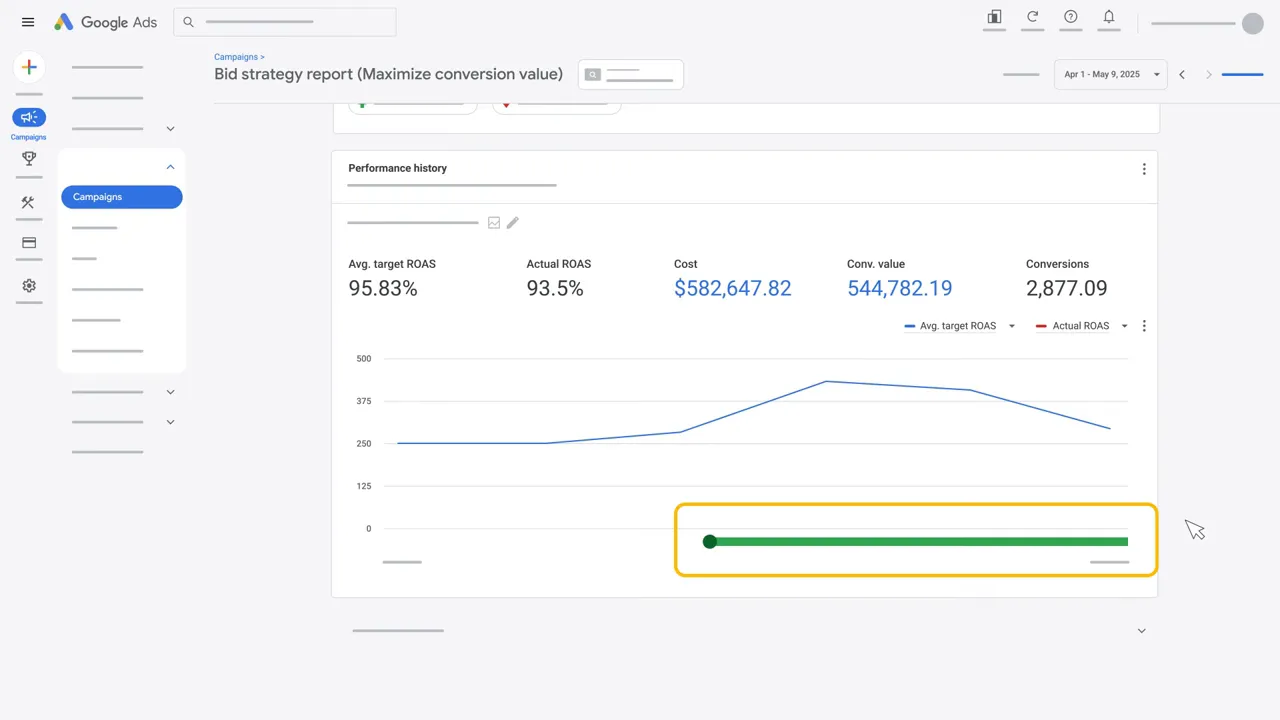
Task: Open the date range Apr 1 - May 9 dropdown
Action: (x=1110, y=74)
